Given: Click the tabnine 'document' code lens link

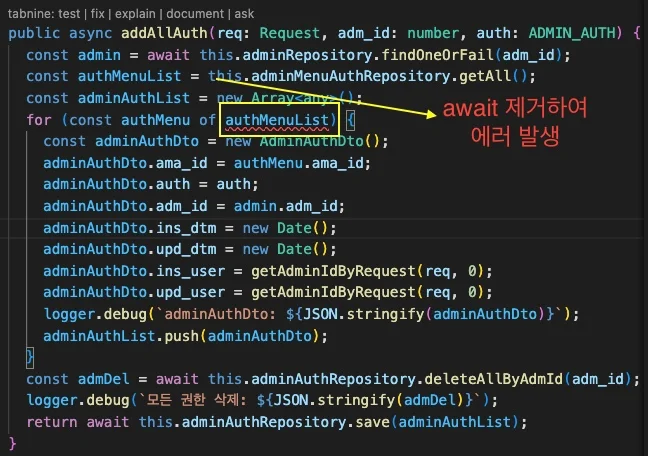Looking at the screenshot, I should (195, 14).
